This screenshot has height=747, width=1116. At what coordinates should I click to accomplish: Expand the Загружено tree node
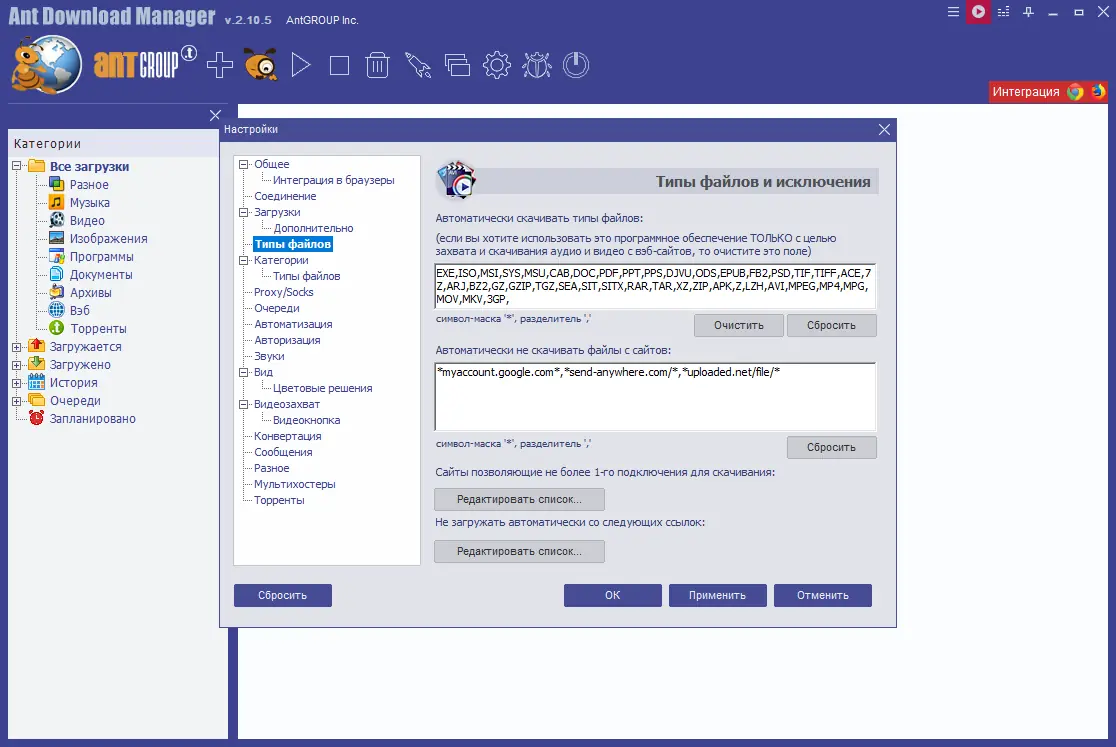(x=16, y=364)
